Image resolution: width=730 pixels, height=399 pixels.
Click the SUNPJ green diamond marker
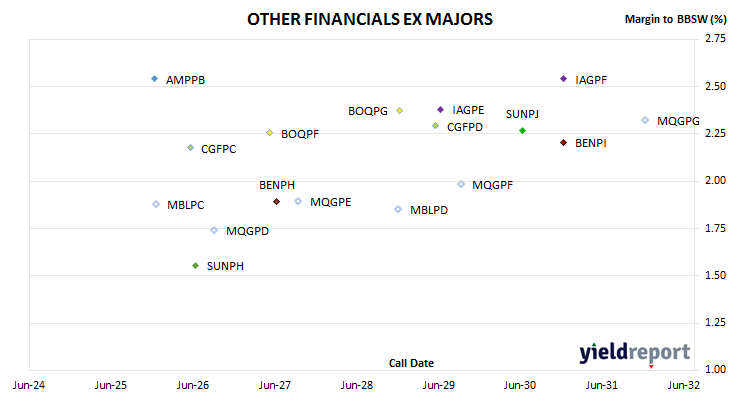522,130
